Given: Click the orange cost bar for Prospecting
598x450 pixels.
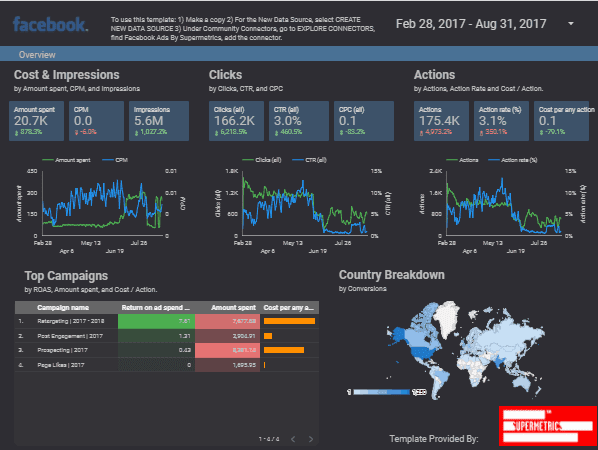Looking at the screenshot, I should 284,350.
